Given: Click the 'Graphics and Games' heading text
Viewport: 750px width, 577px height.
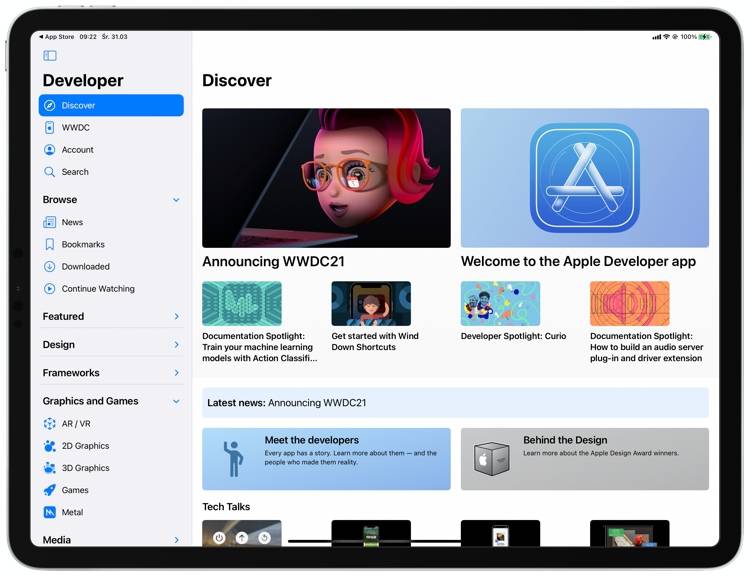Looking at the screenshot, I should 90,401.
